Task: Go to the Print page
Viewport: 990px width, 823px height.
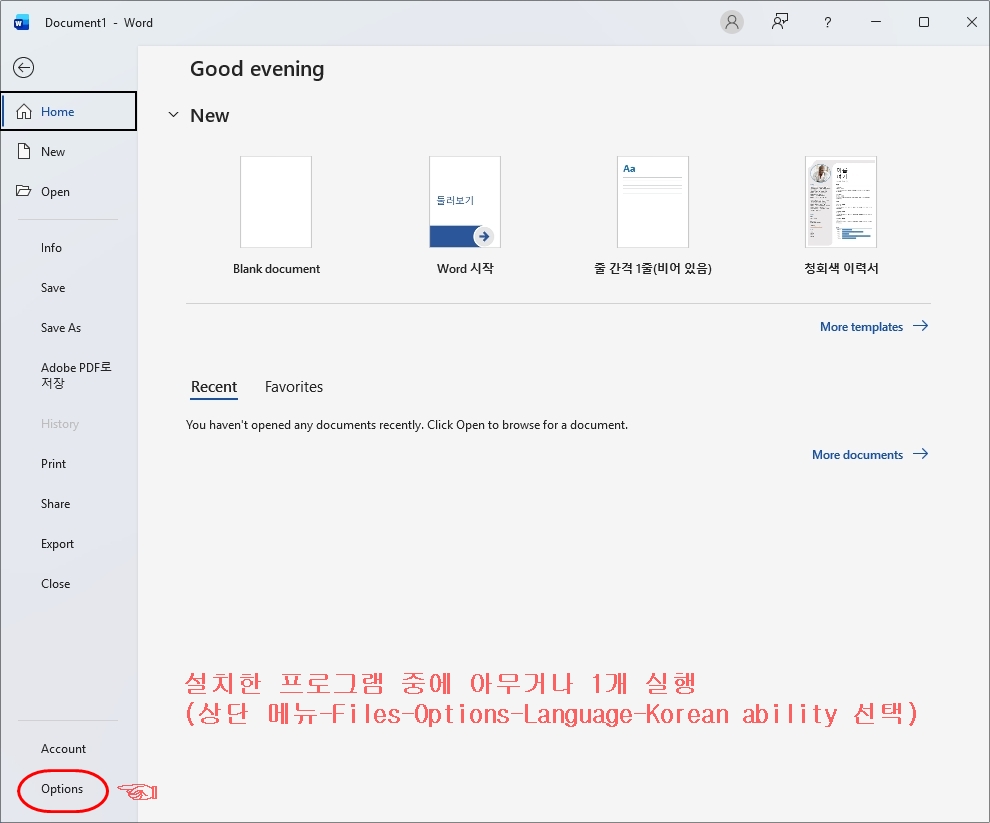Action: point(54,464)
